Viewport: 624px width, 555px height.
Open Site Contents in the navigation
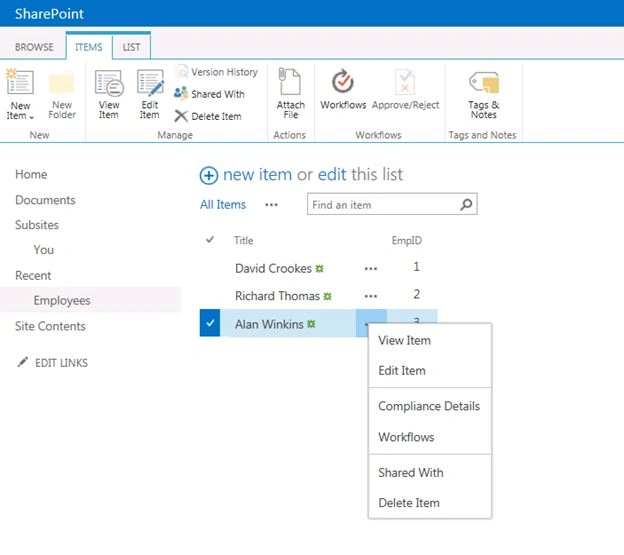point(50,326)
